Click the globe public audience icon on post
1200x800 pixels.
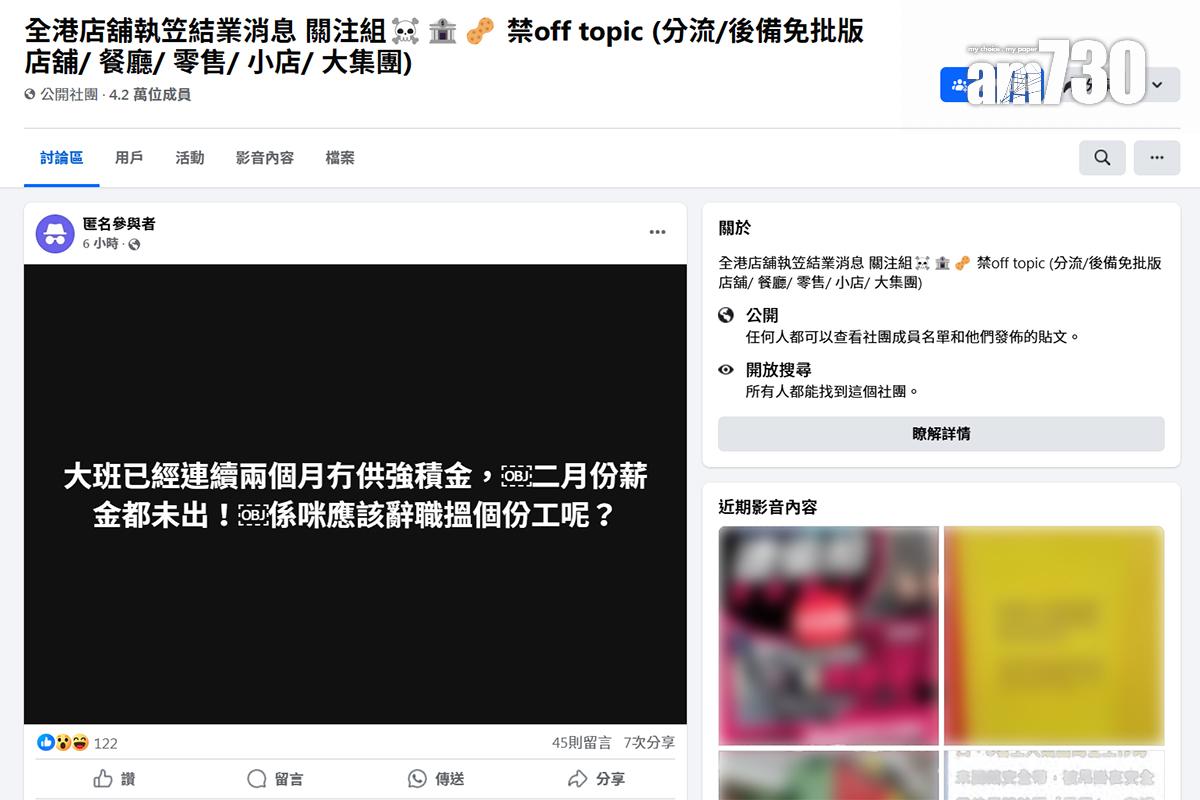tap(134, 244)
